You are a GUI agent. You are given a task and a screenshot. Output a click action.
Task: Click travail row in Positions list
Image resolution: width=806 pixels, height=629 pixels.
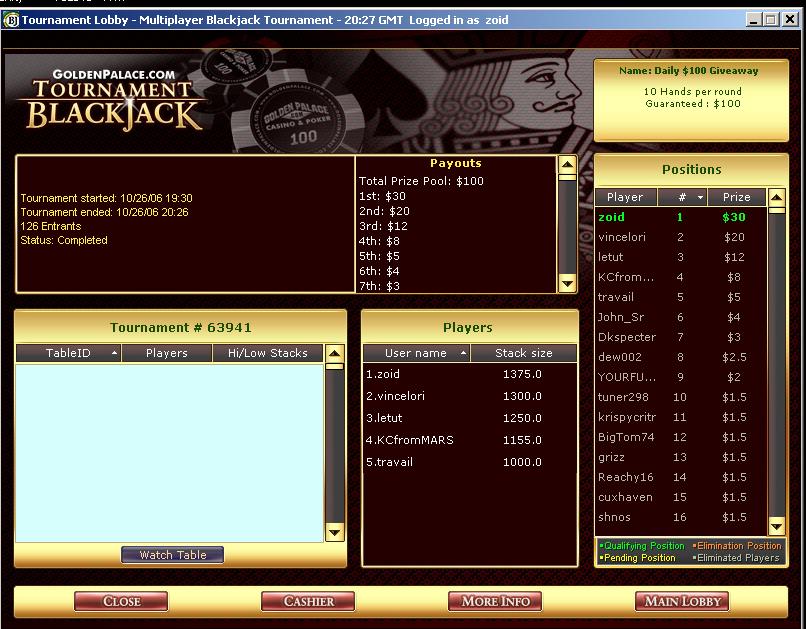point(681,297)
